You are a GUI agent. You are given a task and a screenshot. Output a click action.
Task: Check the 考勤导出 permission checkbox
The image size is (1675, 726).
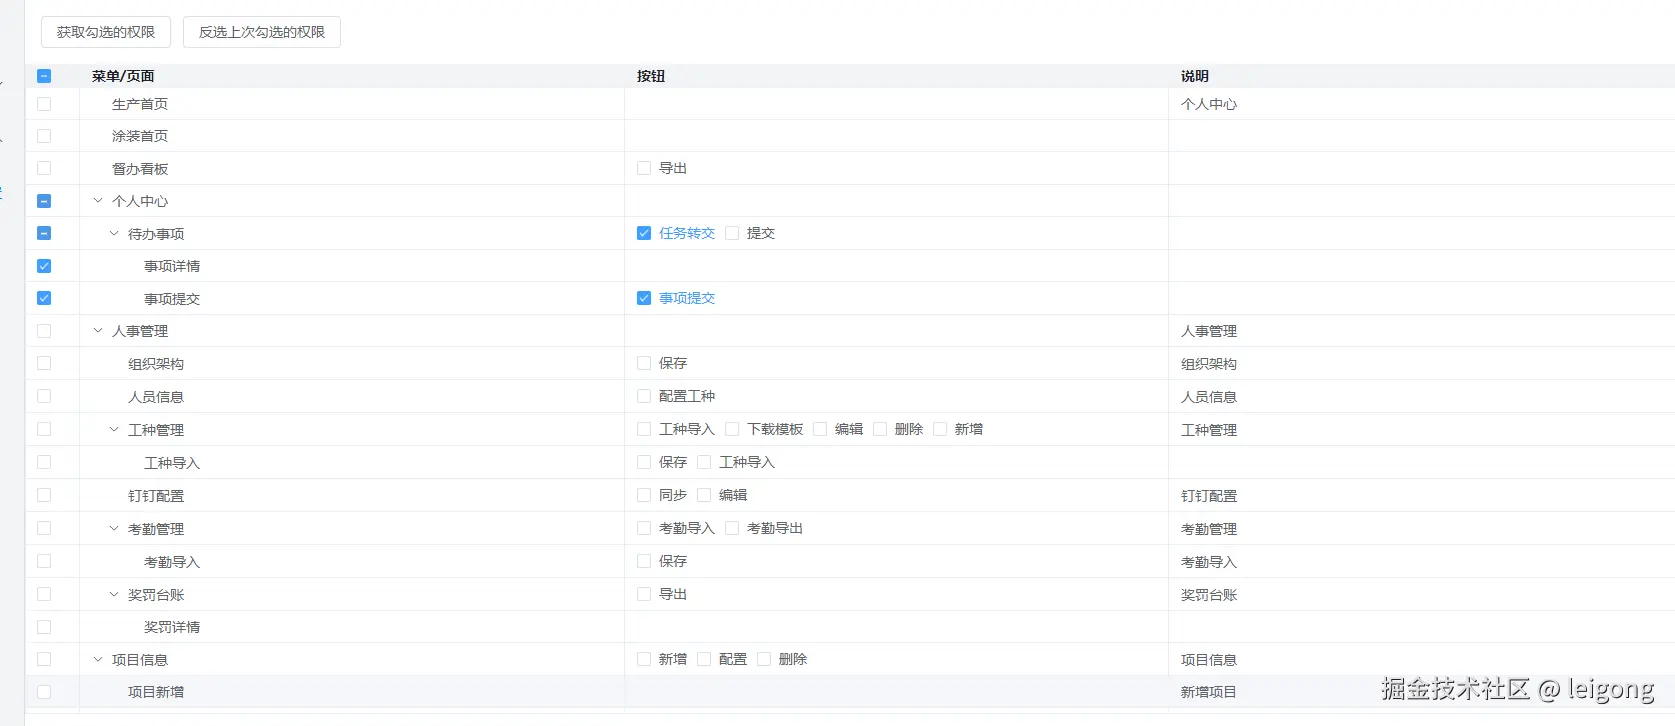(x=732, y=528)
